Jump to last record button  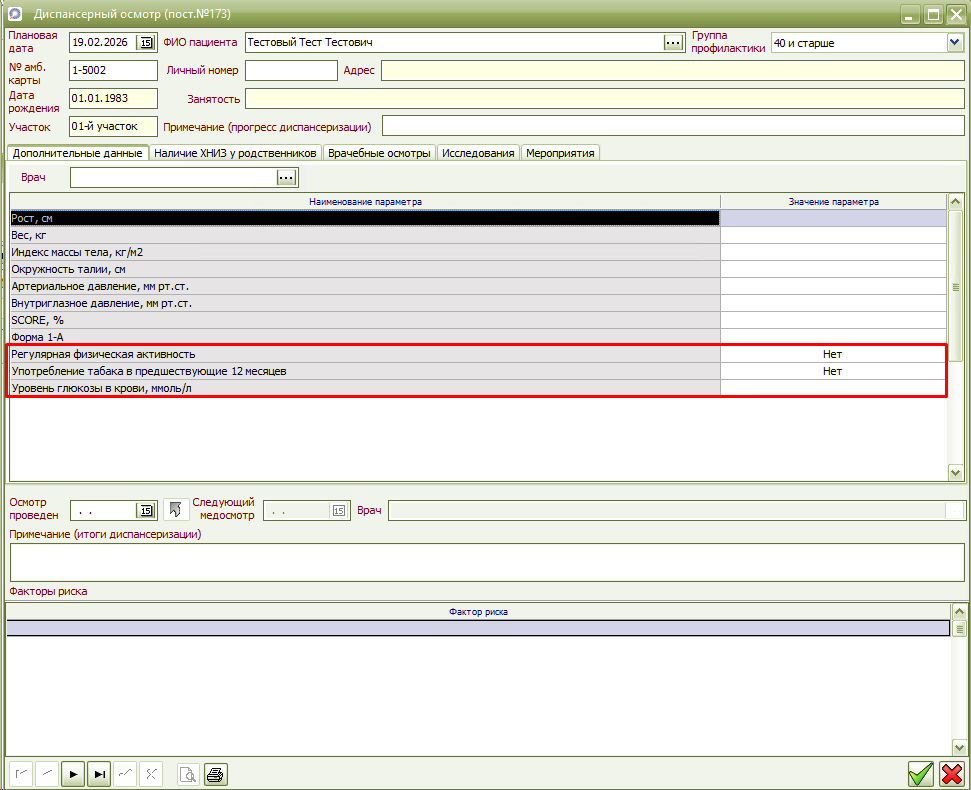coord(99,774)
